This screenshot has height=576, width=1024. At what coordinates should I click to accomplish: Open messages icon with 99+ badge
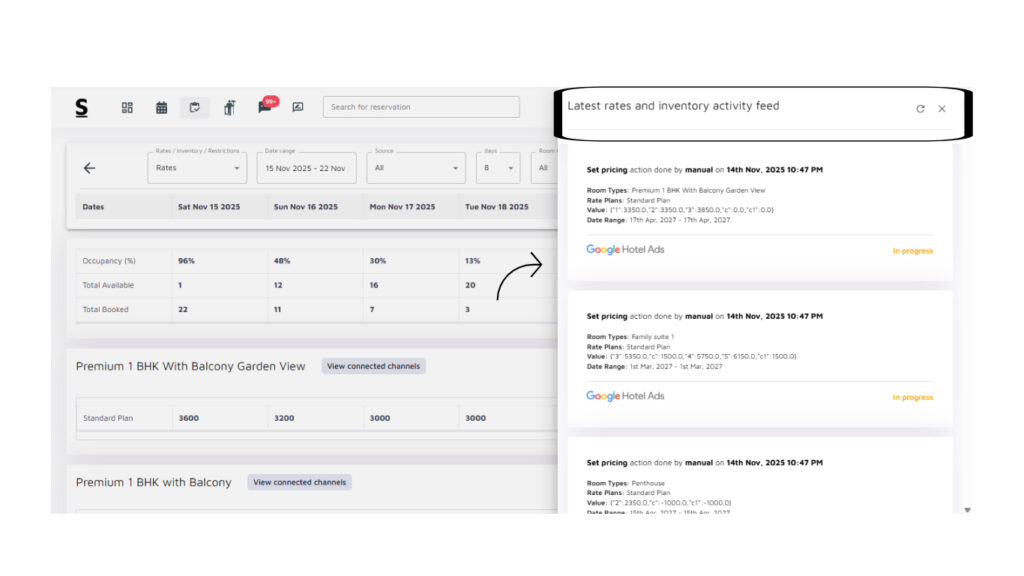(265, 106)
